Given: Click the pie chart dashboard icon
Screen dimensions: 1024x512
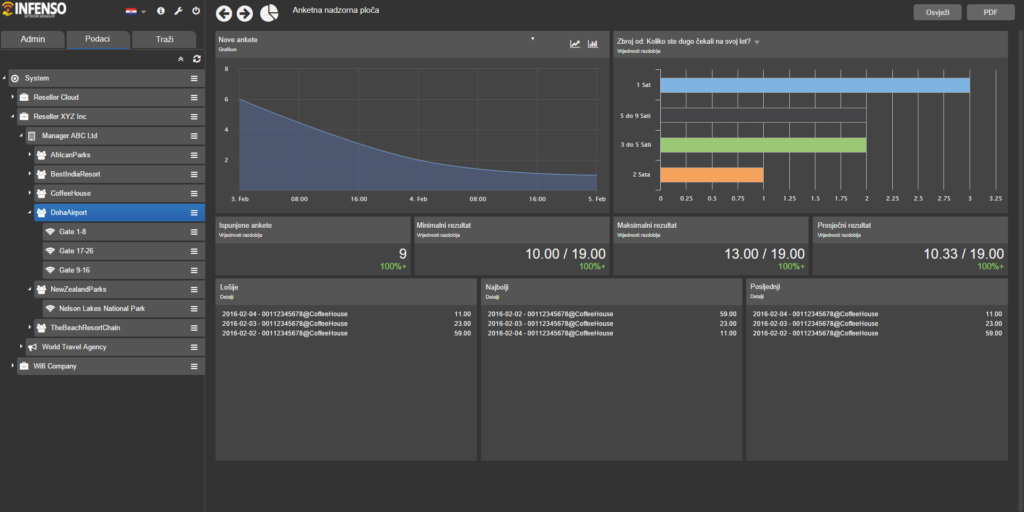Looking at the screenshot, I should (268, 12).
